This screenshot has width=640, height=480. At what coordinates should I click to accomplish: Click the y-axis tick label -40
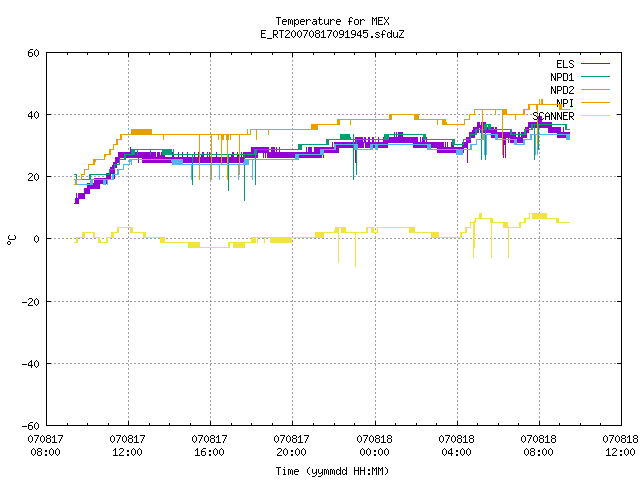(x=31, y=364)
